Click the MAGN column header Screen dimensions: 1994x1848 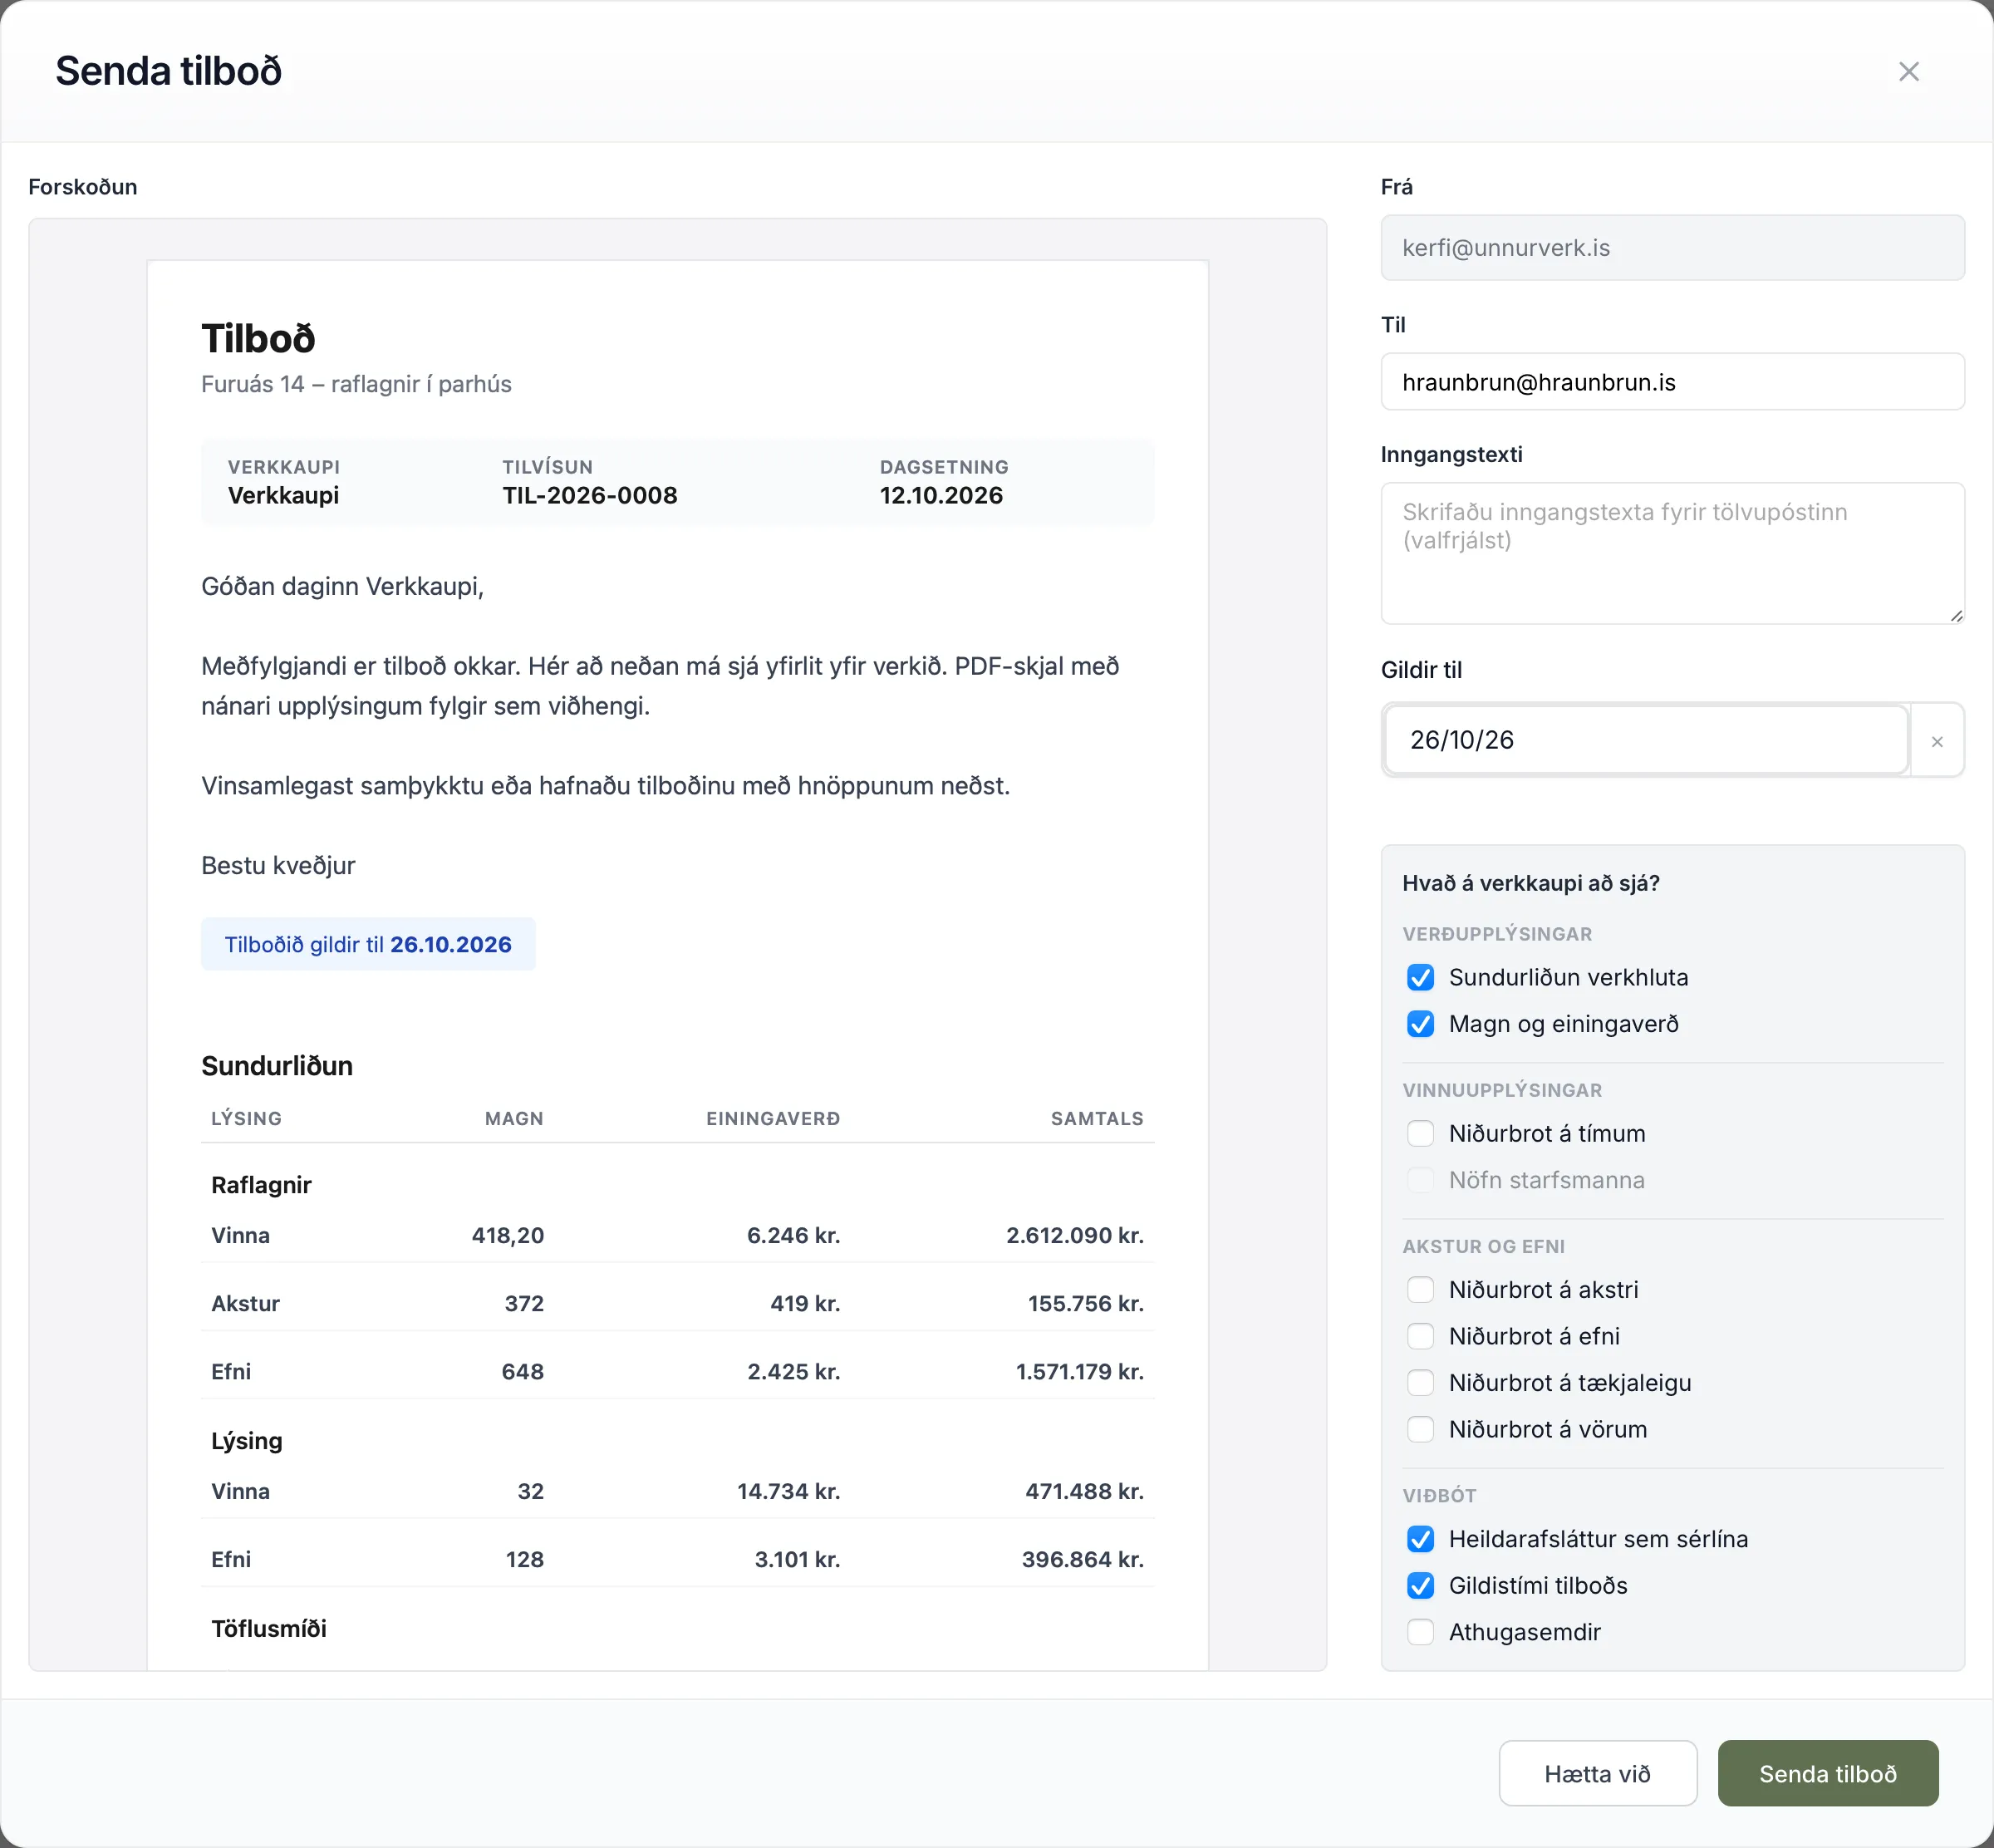point(514,1119)
